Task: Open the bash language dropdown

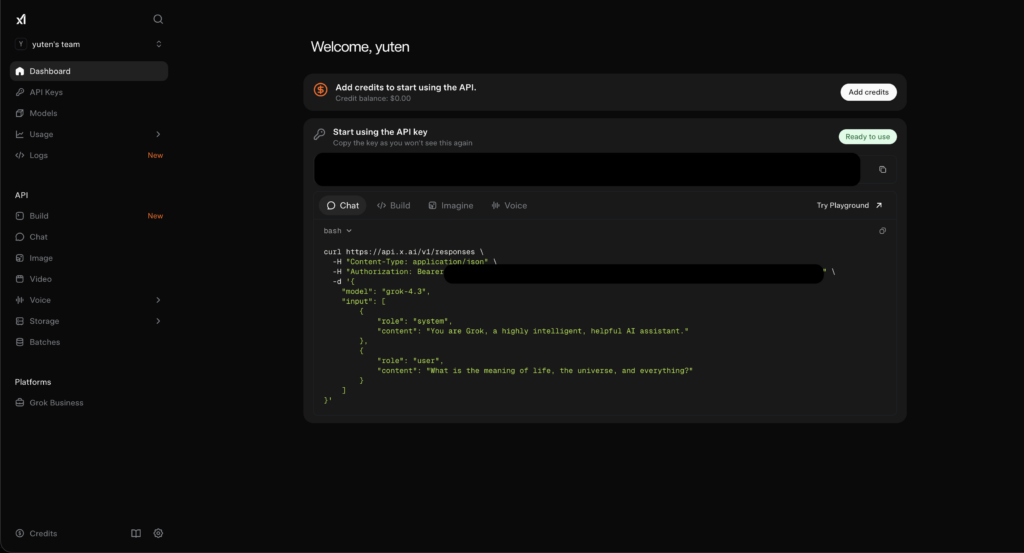Action: [x=338, y=231]
